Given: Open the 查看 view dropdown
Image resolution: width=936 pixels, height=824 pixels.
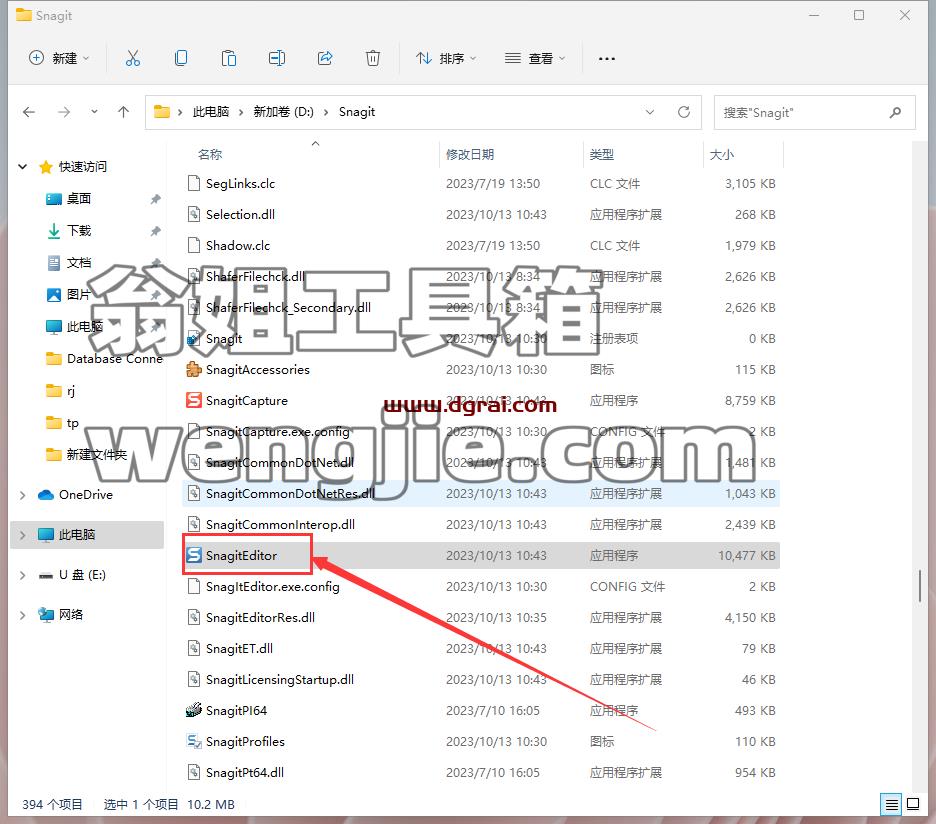Looking at the screenshot, I should point(535,58).
